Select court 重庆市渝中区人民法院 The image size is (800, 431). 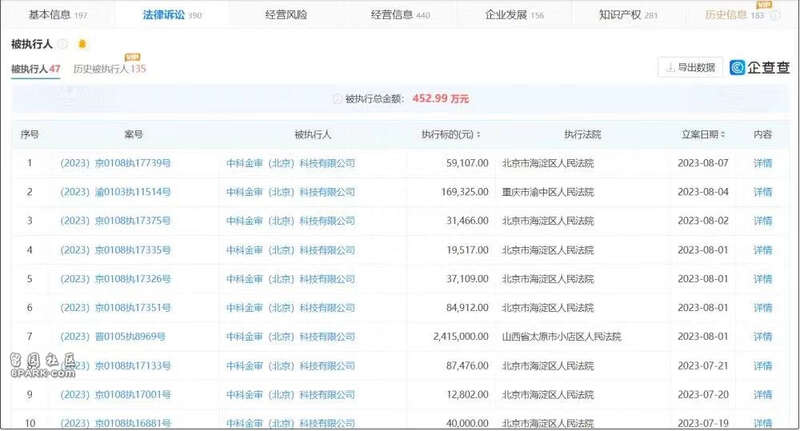548,192
